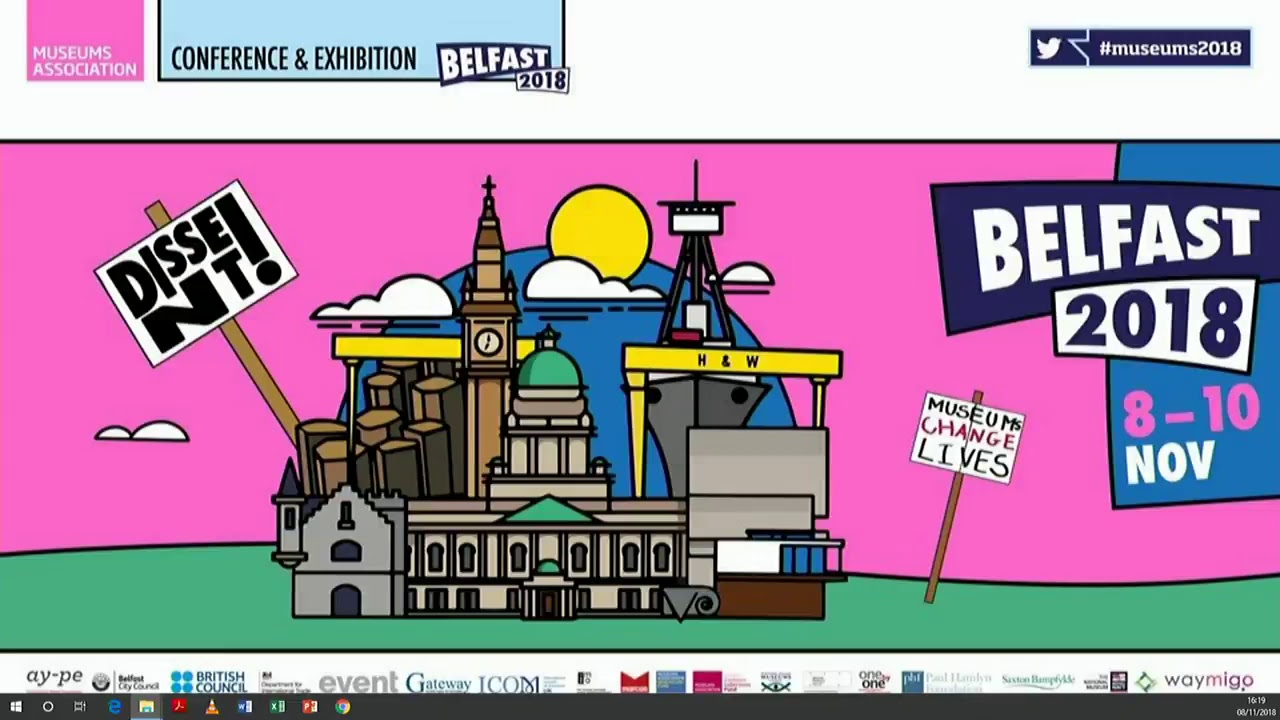Image resolution: width=1280 pixels, height=720 pixels.
Task: Click the H & W crane label
Action: point(728,361)
